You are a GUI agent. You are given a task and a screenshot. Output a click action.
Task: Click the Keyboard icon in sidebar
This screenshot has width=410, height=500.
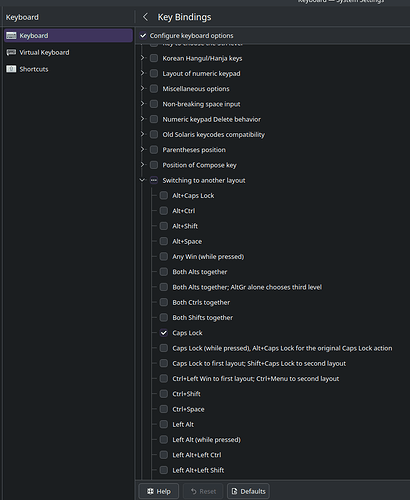point(11,36)
